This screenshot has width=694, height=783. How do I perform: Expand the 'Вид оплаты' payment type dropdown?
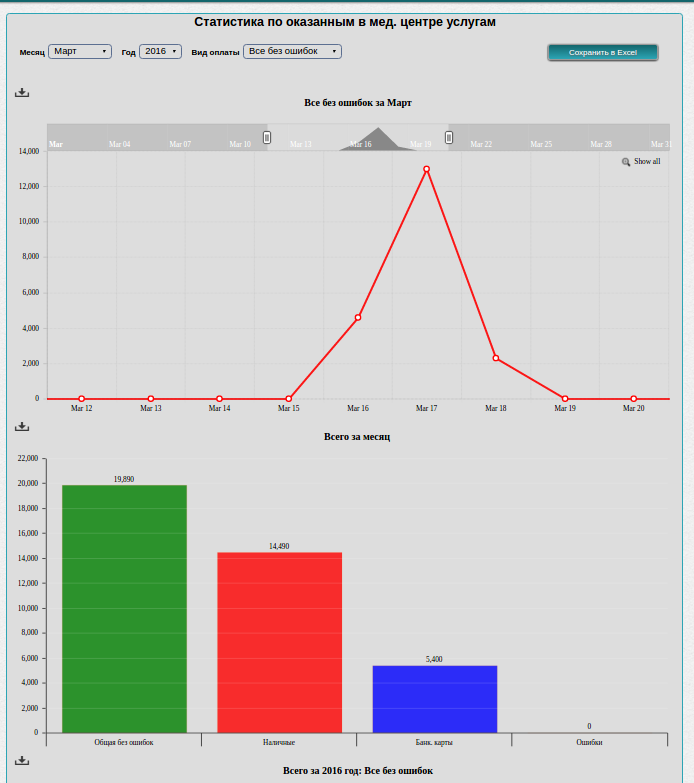click(x=292, y=51)
